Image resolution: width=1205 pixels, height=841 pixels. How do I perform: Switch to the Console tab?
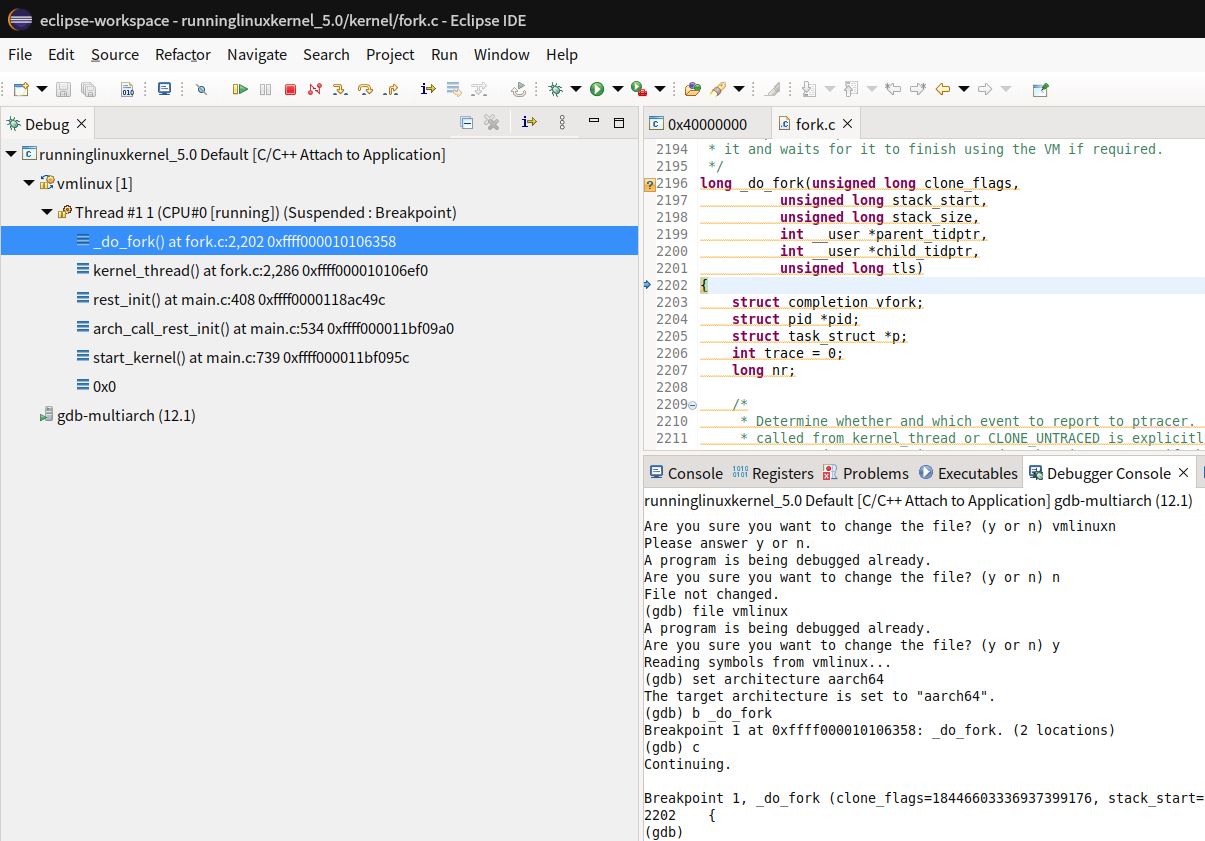685,473
